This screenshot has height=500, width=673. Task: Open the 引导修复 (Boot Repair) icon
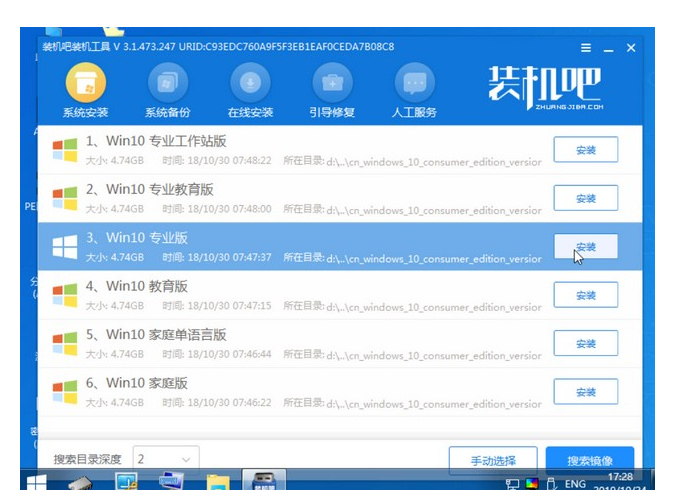point(332,87)
